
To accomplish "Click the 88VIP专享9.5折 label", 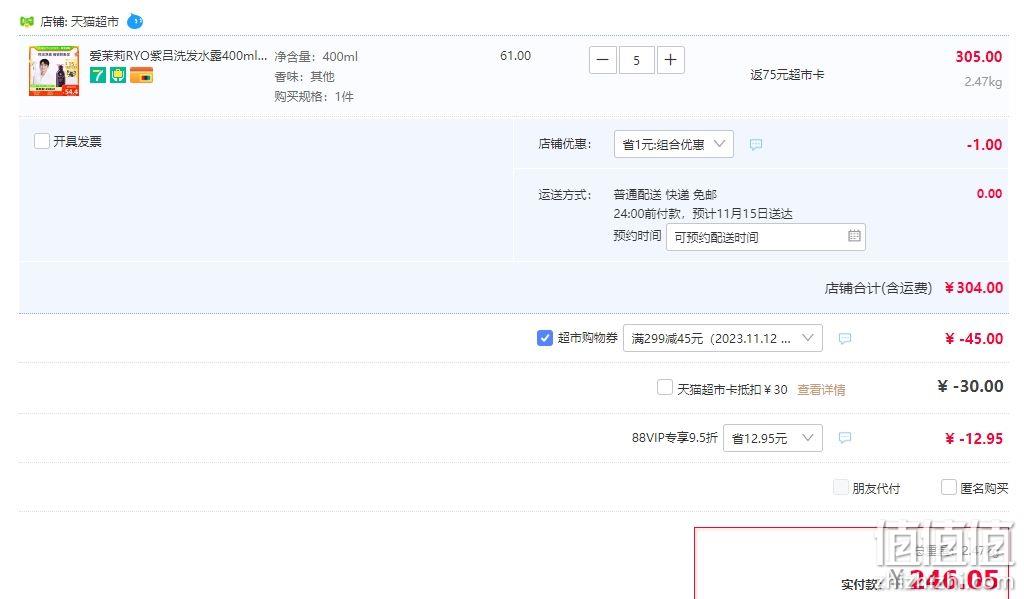I will [x=675, y=438].
